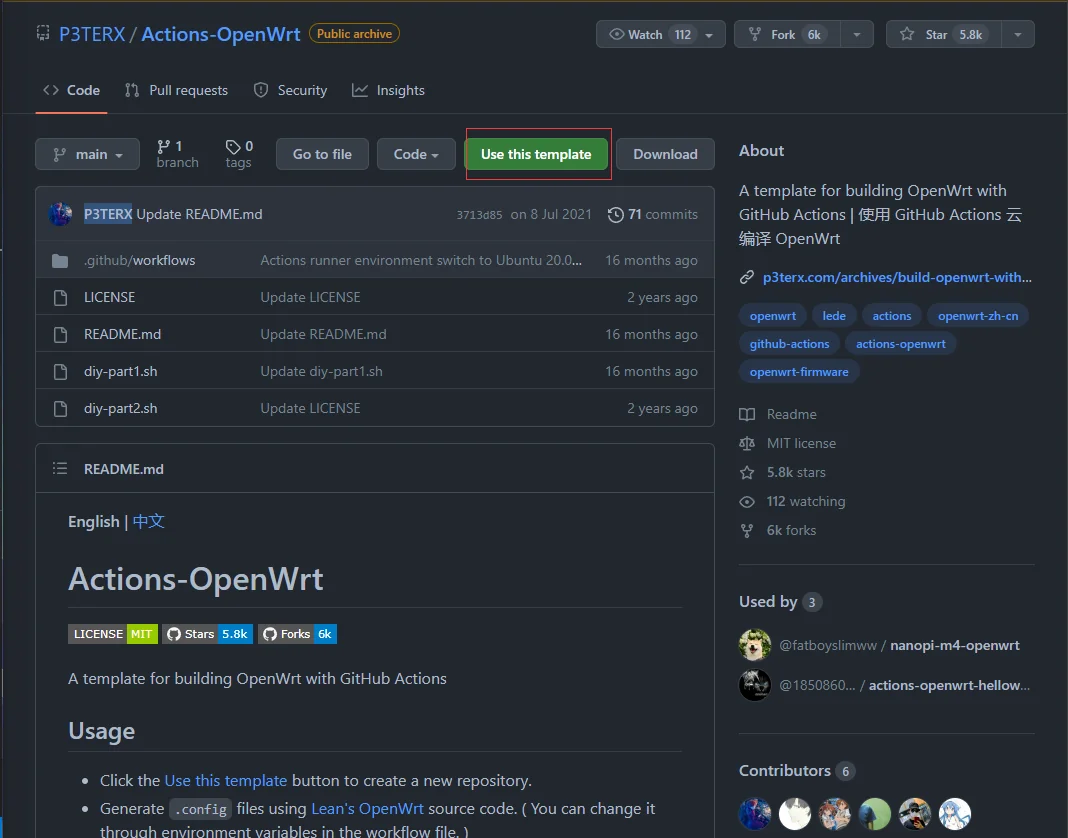Open the Used by section heading
1068x838 pixels.
click(x=781, y=602)
